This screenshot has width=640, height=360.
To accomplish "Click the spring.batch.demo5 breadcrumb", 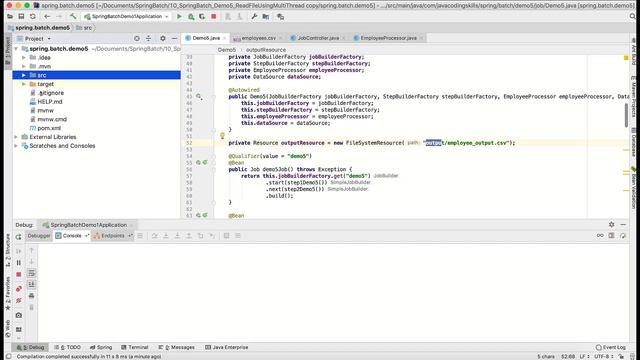I will pyautogui.click(x=42, y=28).
